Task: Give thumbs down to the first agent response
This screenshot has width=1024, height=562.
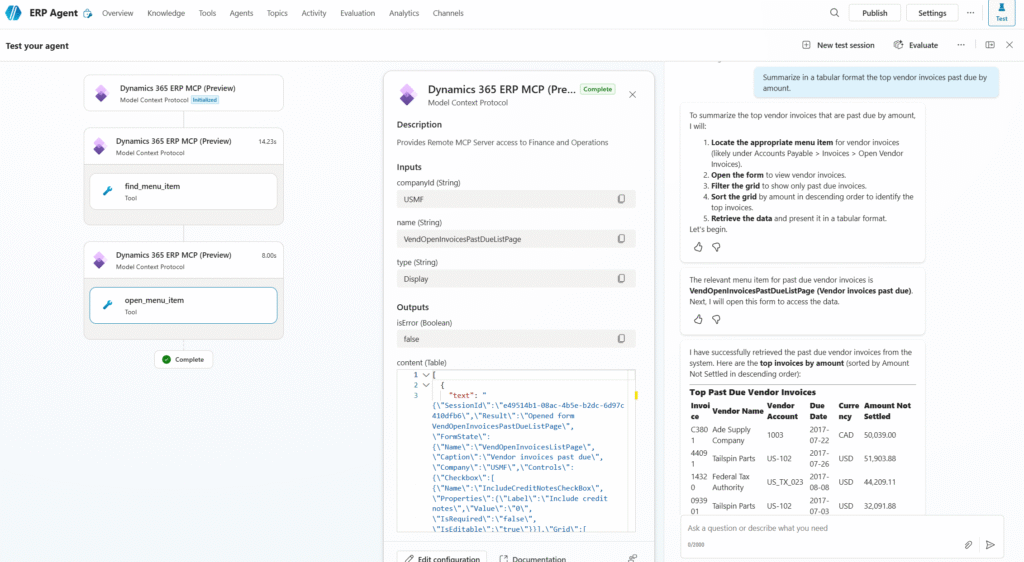Action: pos(716,247)
